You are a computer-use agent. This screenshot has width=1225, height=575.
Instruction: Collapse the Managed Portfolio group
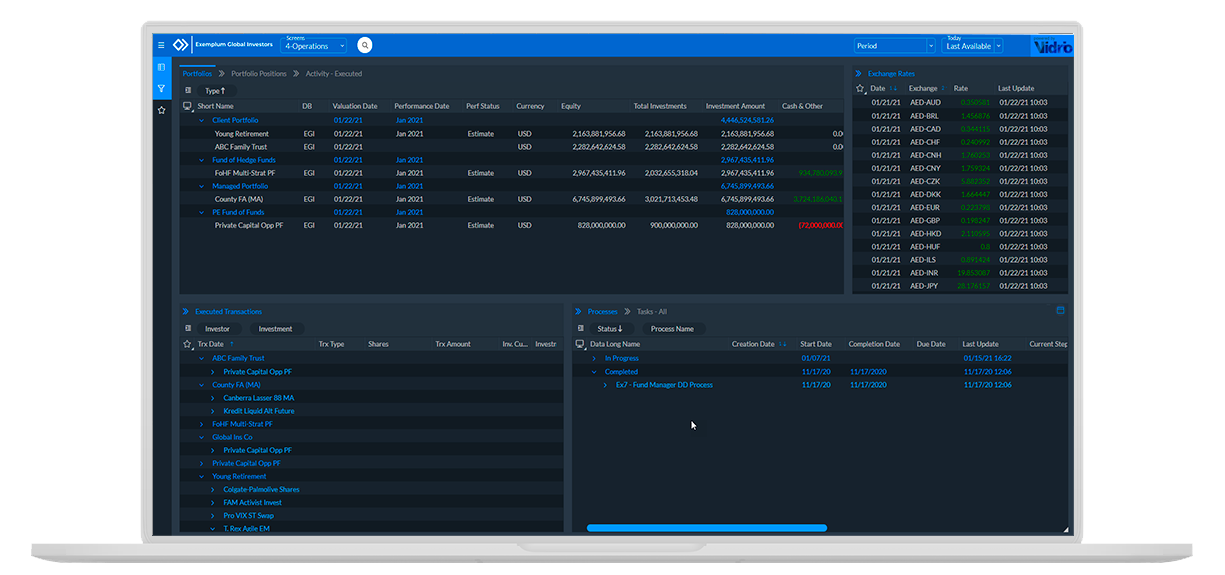pyautogui.click(x=200, y=186)
